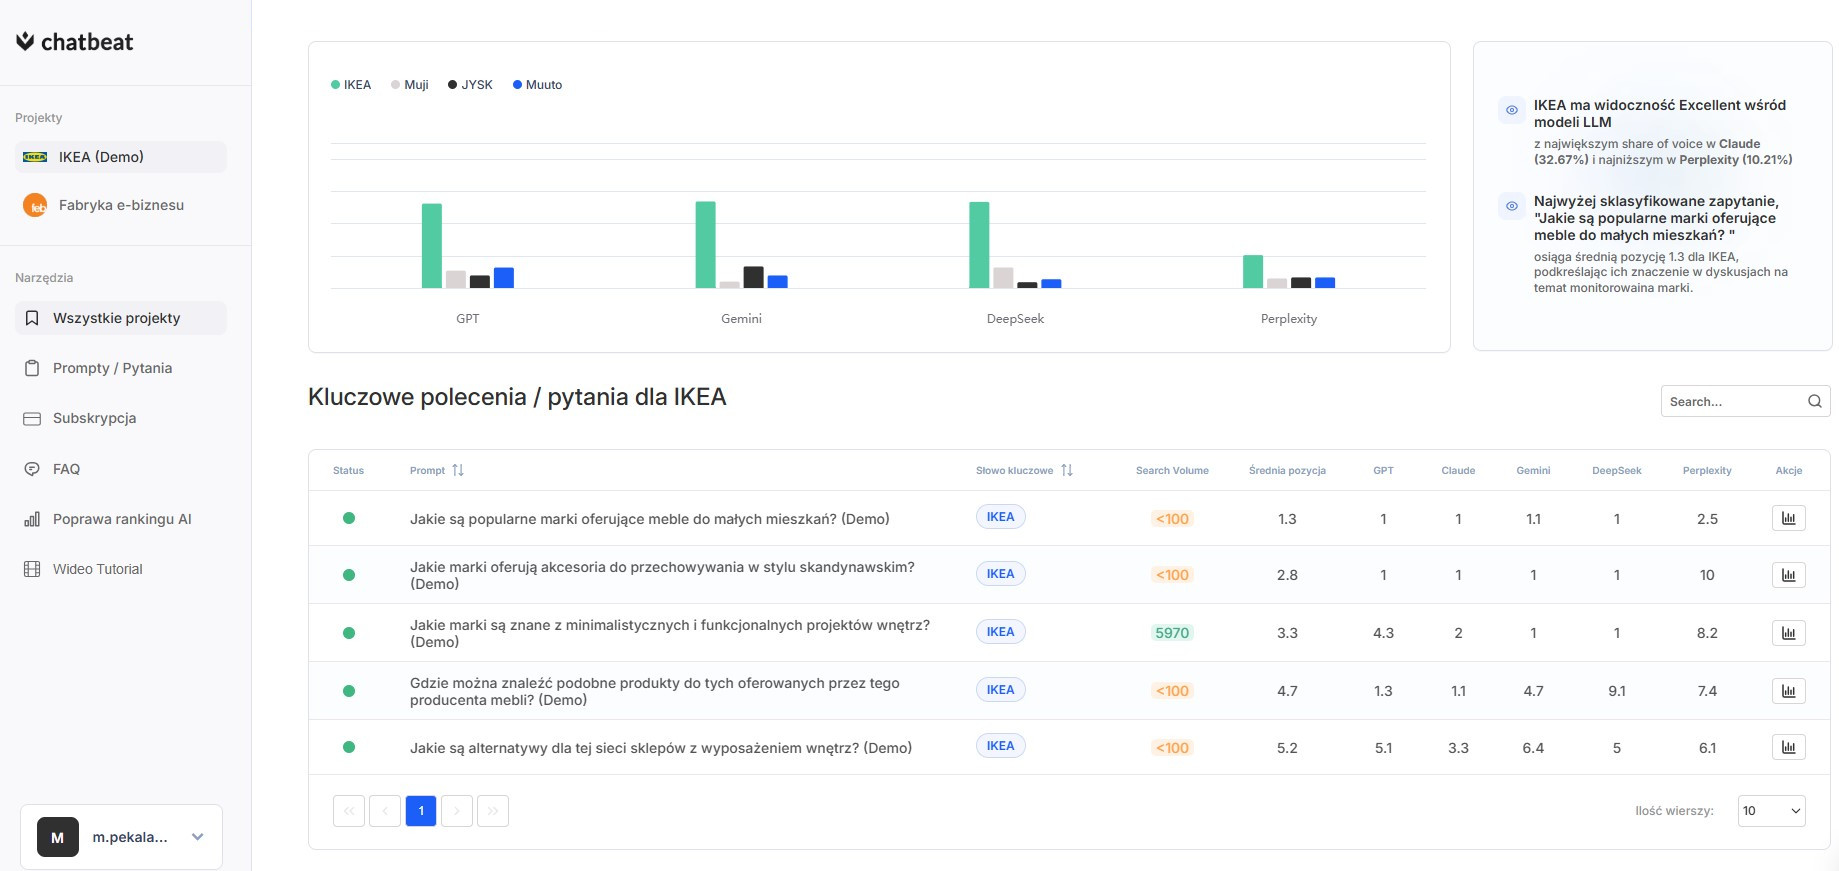Click the Search Volume column header
Screen dimensions: 1839x871
click(x=1172, y=470)
